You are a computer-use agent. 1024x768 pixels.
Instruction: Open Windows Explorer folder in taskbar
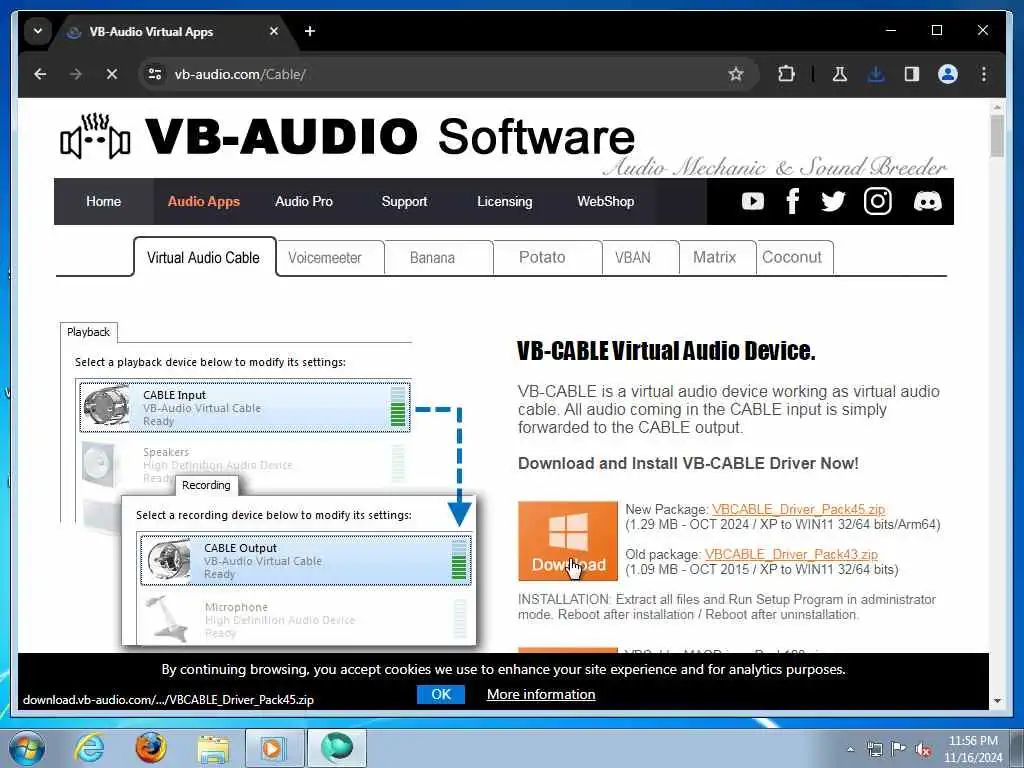coord(214,748)
